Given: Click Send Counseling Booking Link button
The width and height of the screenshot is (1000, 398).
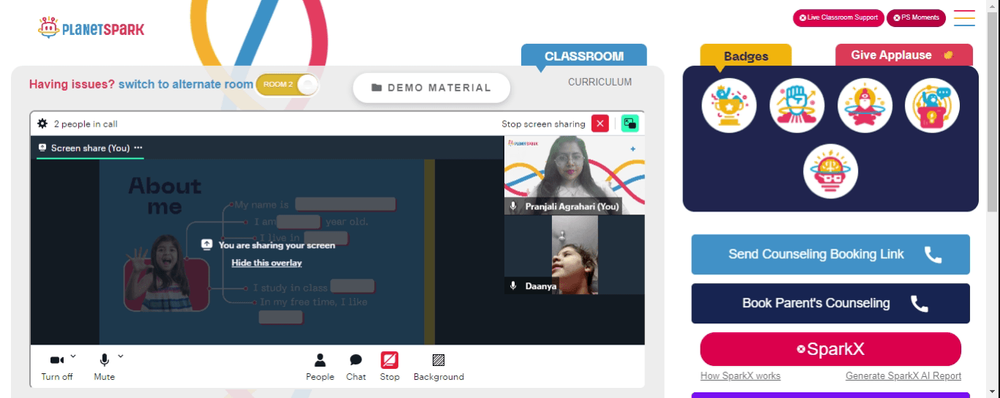Looking at the screenshot, I should (830, 254).
